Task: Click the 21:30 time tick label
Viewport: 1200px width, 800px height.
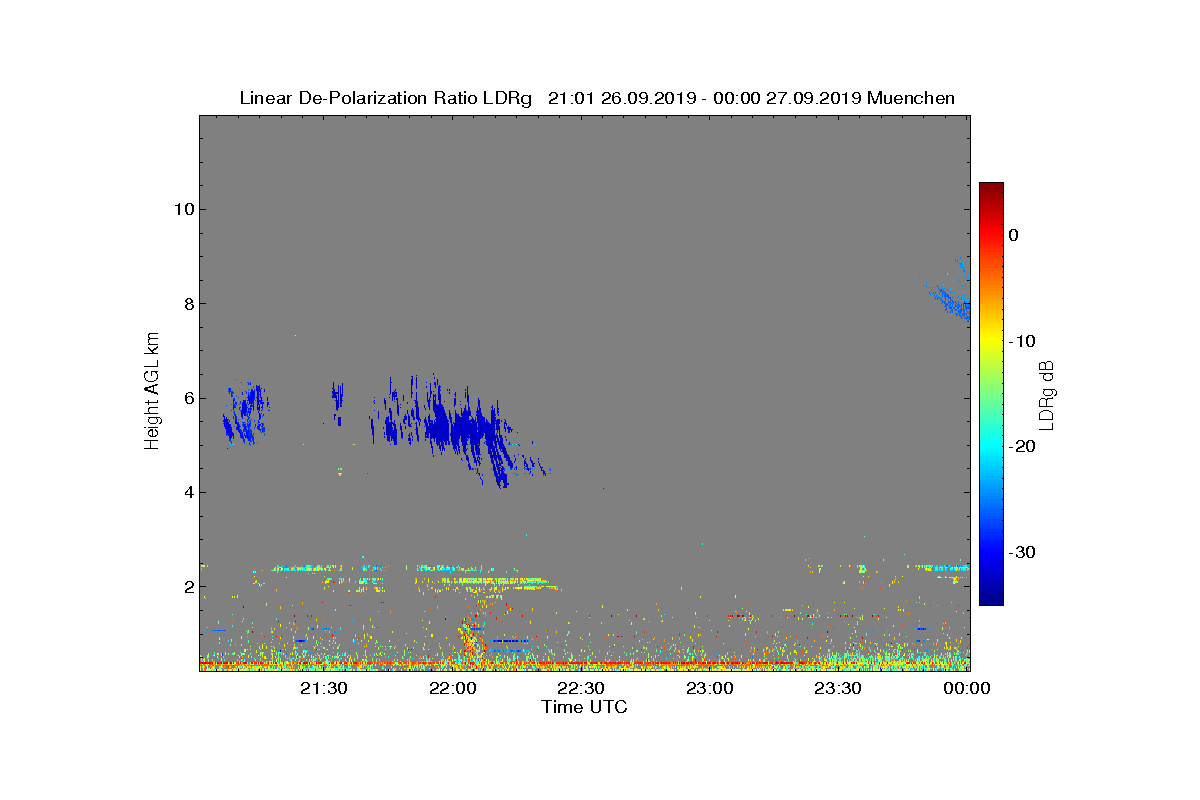Action: [x=324, y=688]
